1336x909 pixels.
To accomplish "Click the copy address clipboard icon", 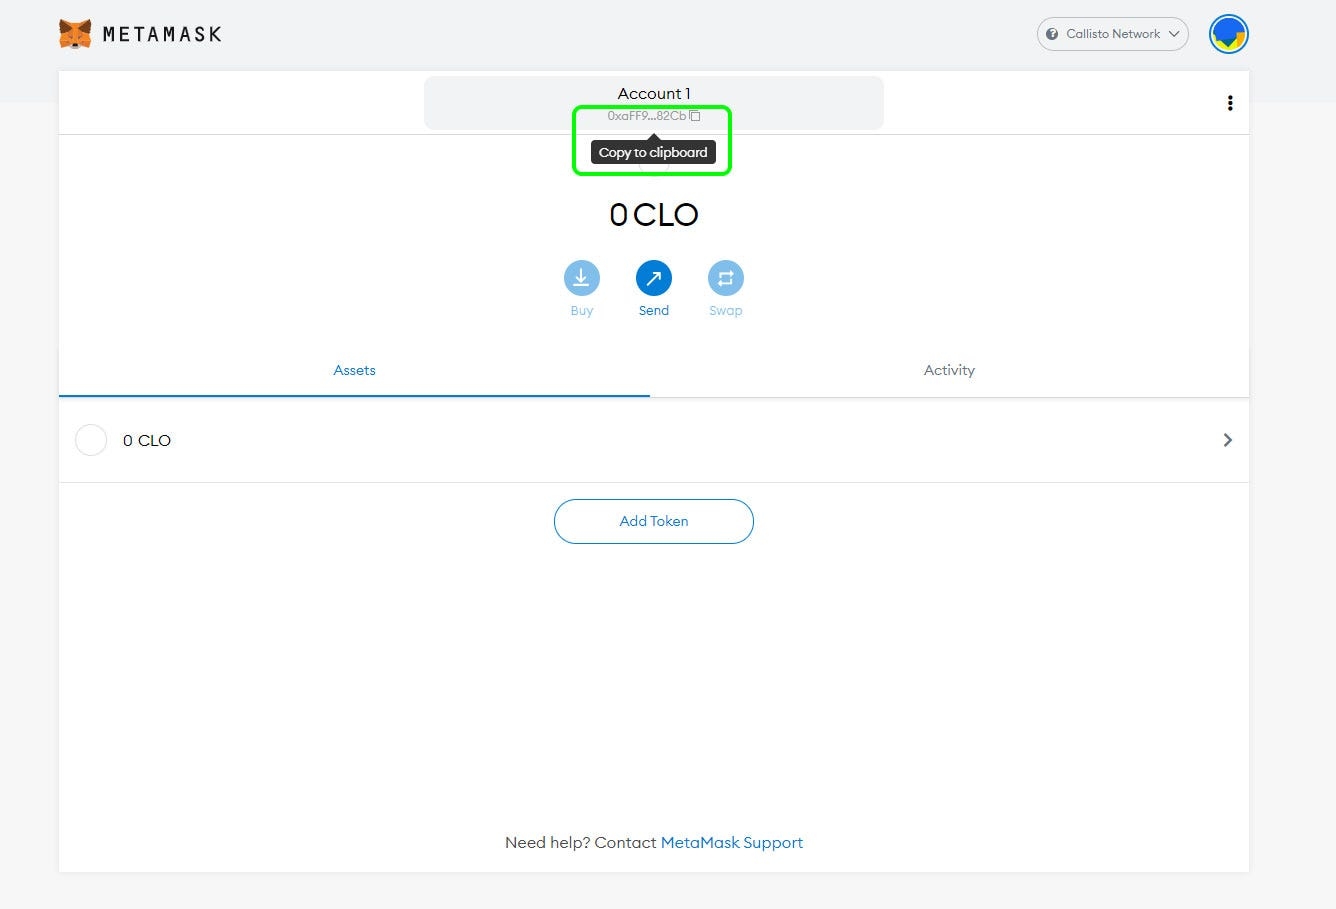I will [695, 116].
